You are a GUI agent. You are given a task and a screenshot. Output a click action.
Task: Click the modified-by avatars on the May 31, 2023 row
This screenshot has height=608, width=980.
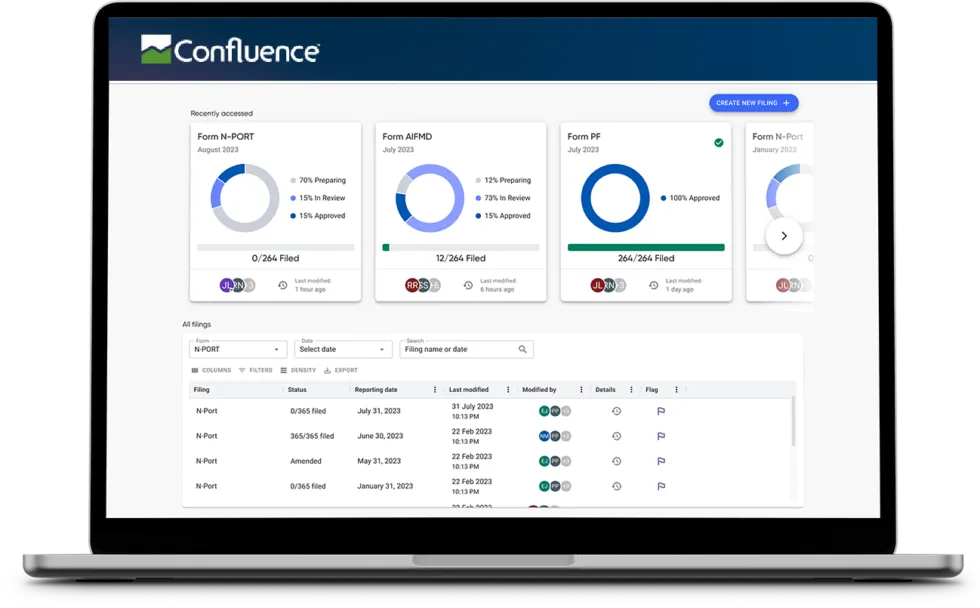pos(555,461)
